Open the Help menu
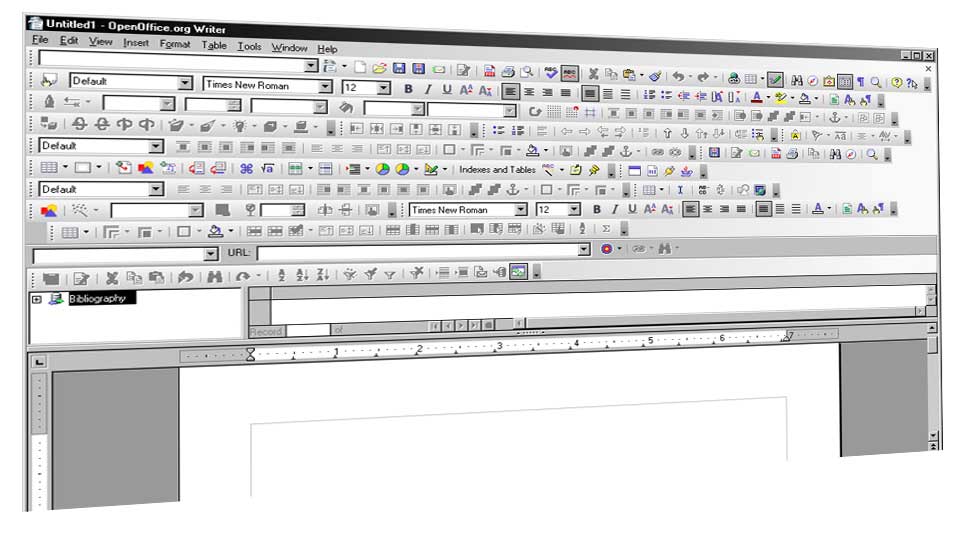 (327, 48)
